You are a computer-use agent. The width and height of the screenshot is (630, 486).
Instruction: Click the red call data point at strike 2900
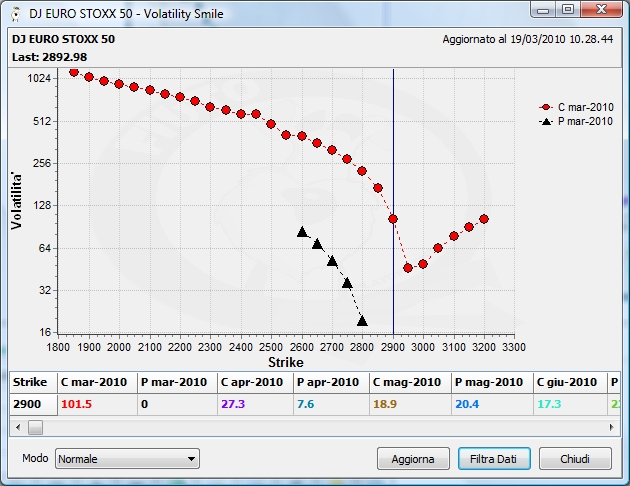click(x=393, y=219)
